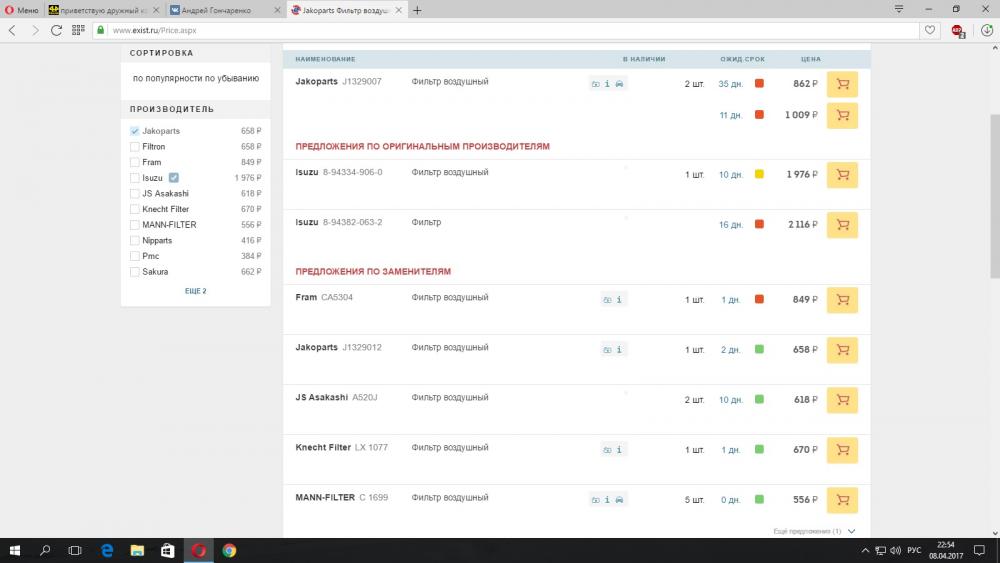Add the 1 009 ₽ offer to cart

click(x=842, y=115)
